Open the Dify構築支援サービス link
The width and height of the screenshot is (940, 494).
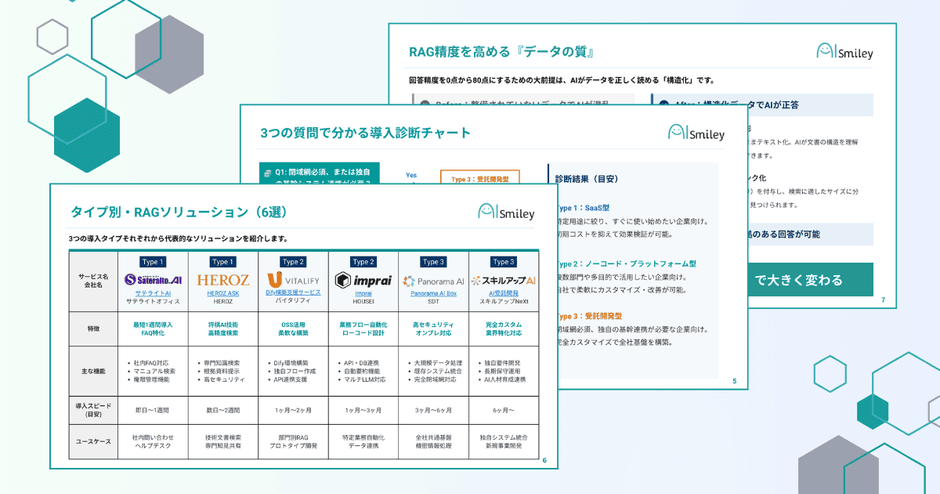click(293, 293)
